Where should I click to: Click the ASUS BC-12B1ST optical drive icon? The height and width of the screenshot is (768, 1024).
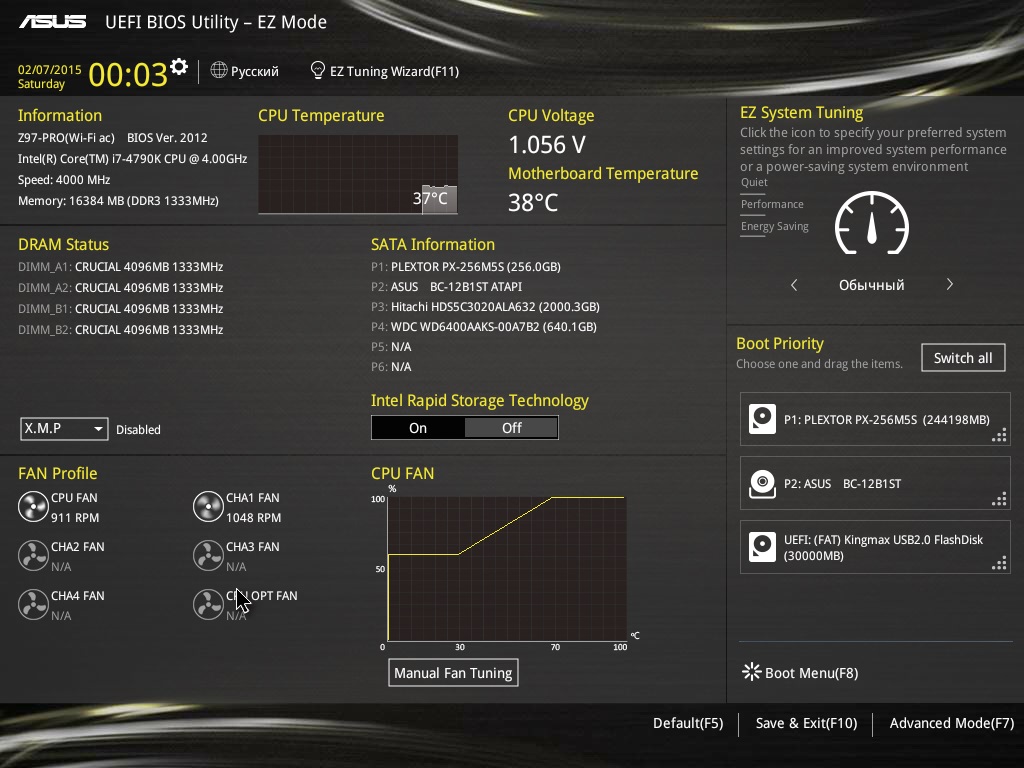(x=762, y=484)
